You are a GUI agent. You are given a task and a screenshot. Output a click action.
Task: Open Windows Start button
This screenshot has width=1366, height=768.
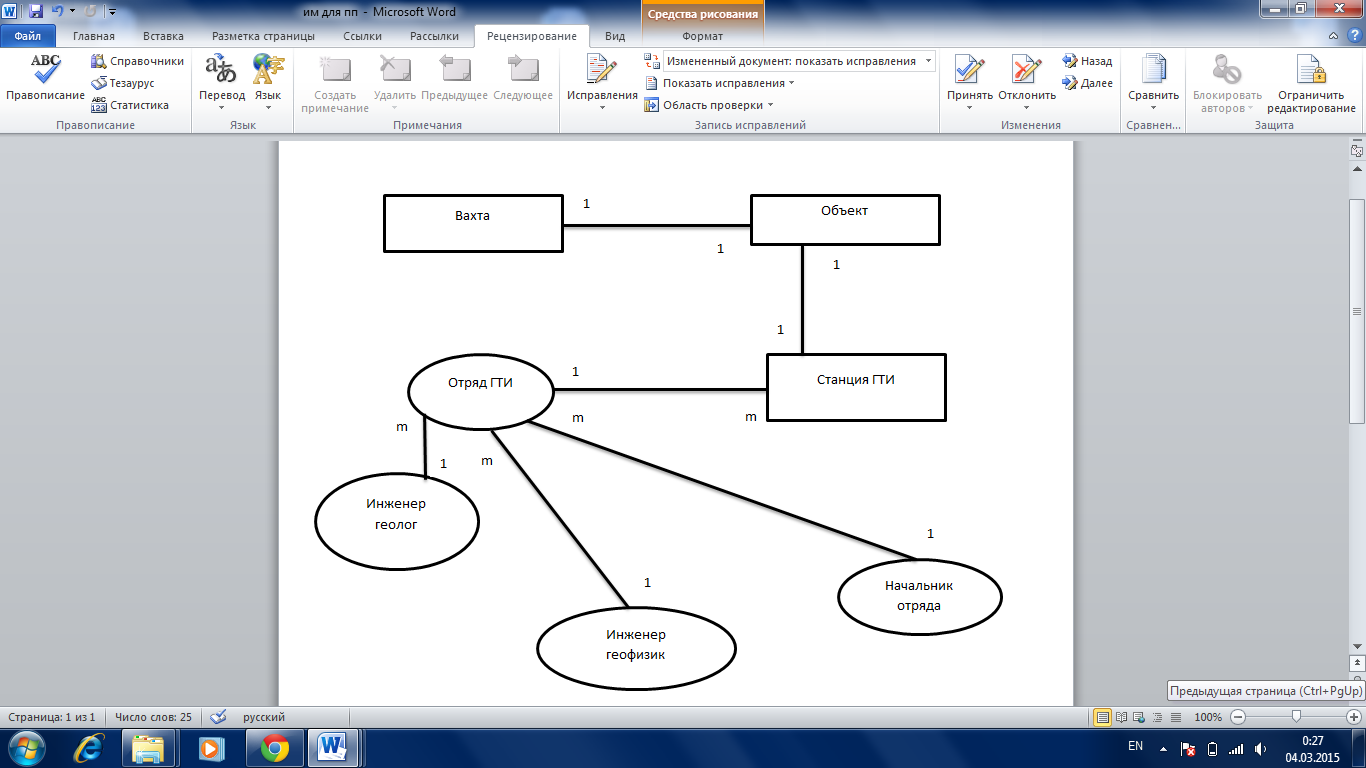[25, 747]
